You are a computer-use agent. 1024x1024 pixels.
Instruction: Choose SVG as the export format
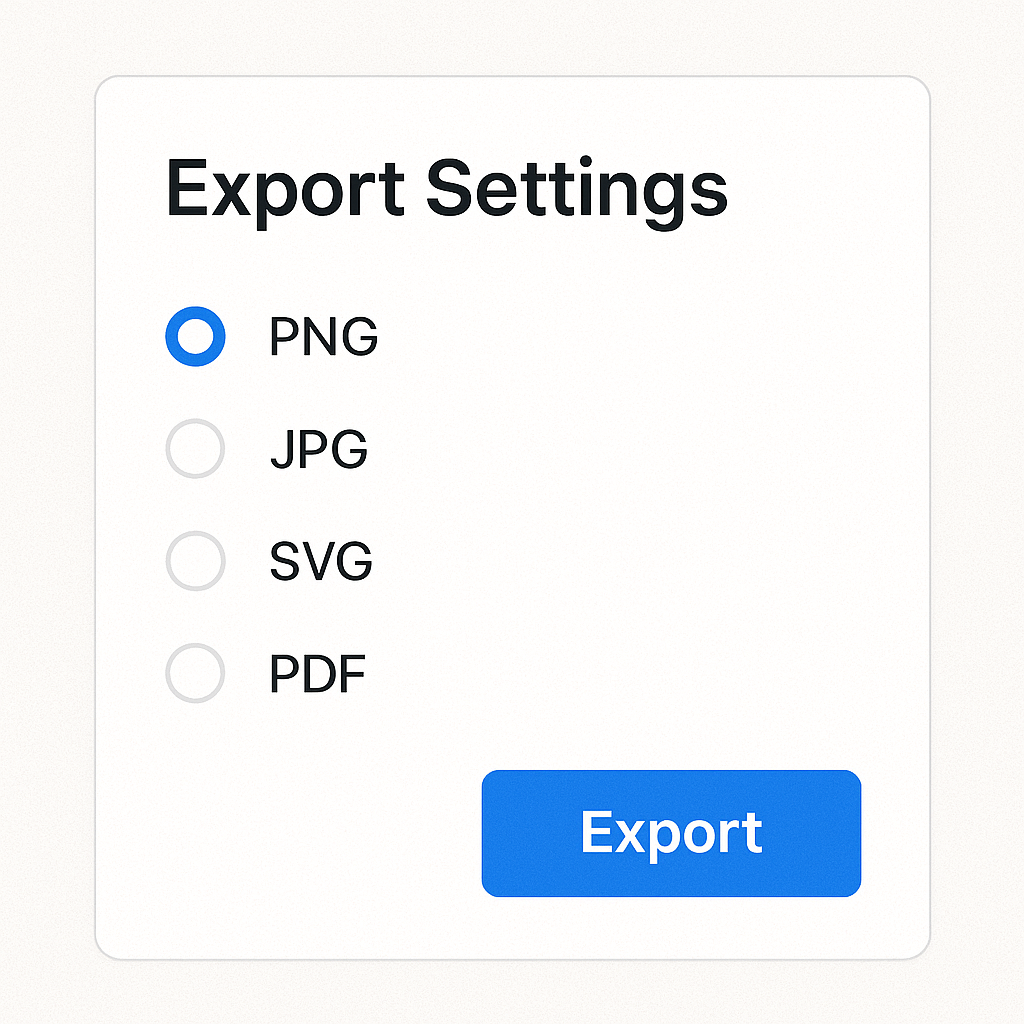pyautogui.click(x=195, y=561)
